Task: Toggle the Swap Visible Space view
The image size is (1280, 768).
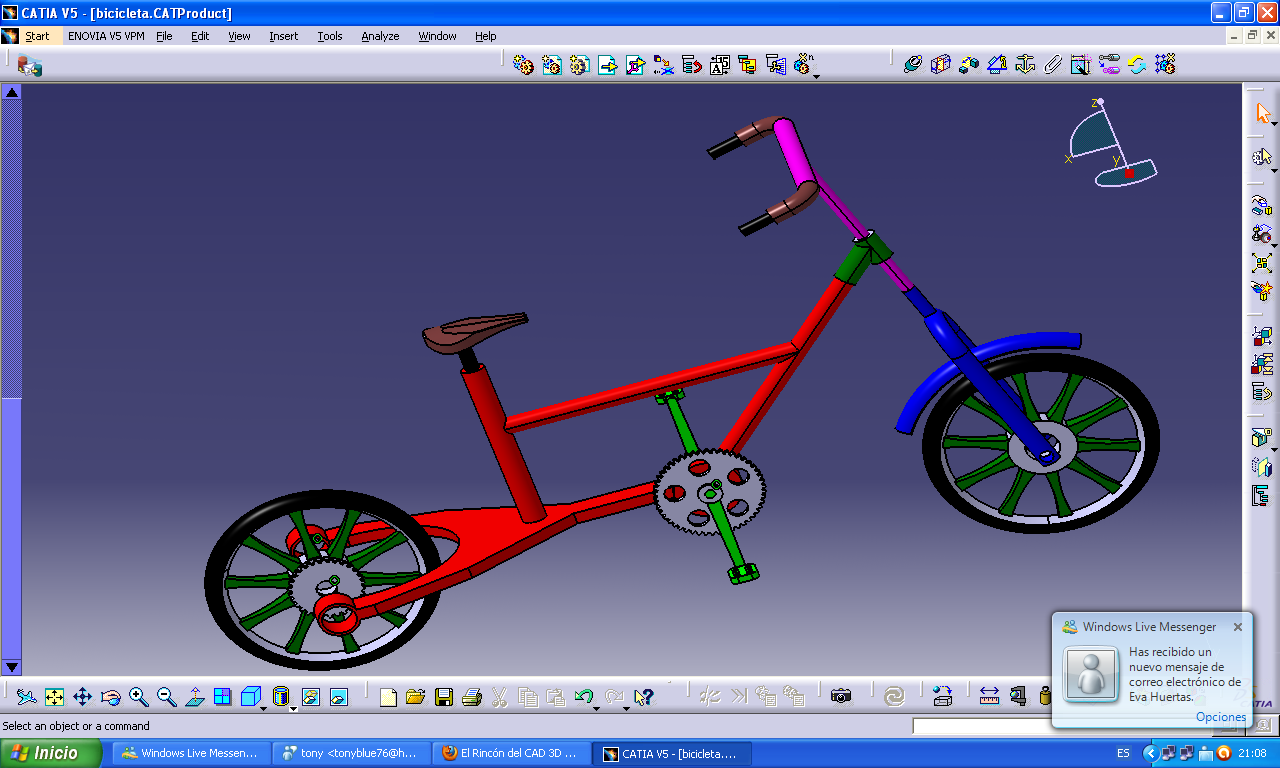Action: [x=339, y=696]
